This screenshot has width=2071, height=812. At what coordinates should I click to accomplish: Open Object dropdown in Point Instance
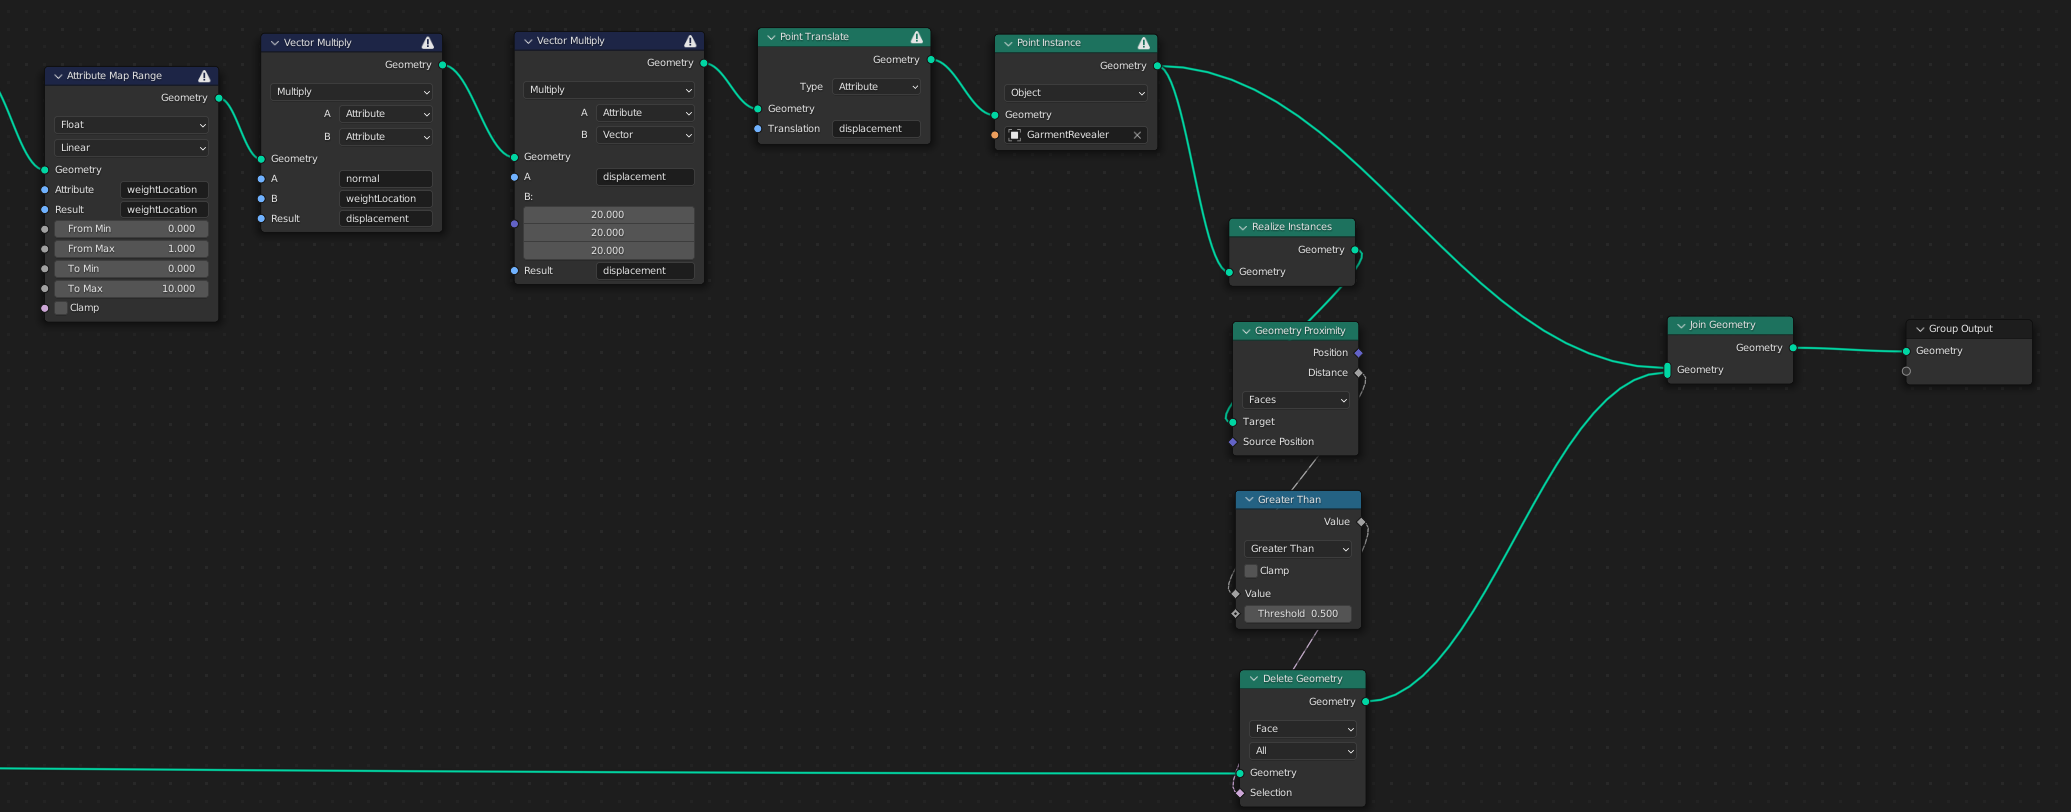[x=1076, y=93]
